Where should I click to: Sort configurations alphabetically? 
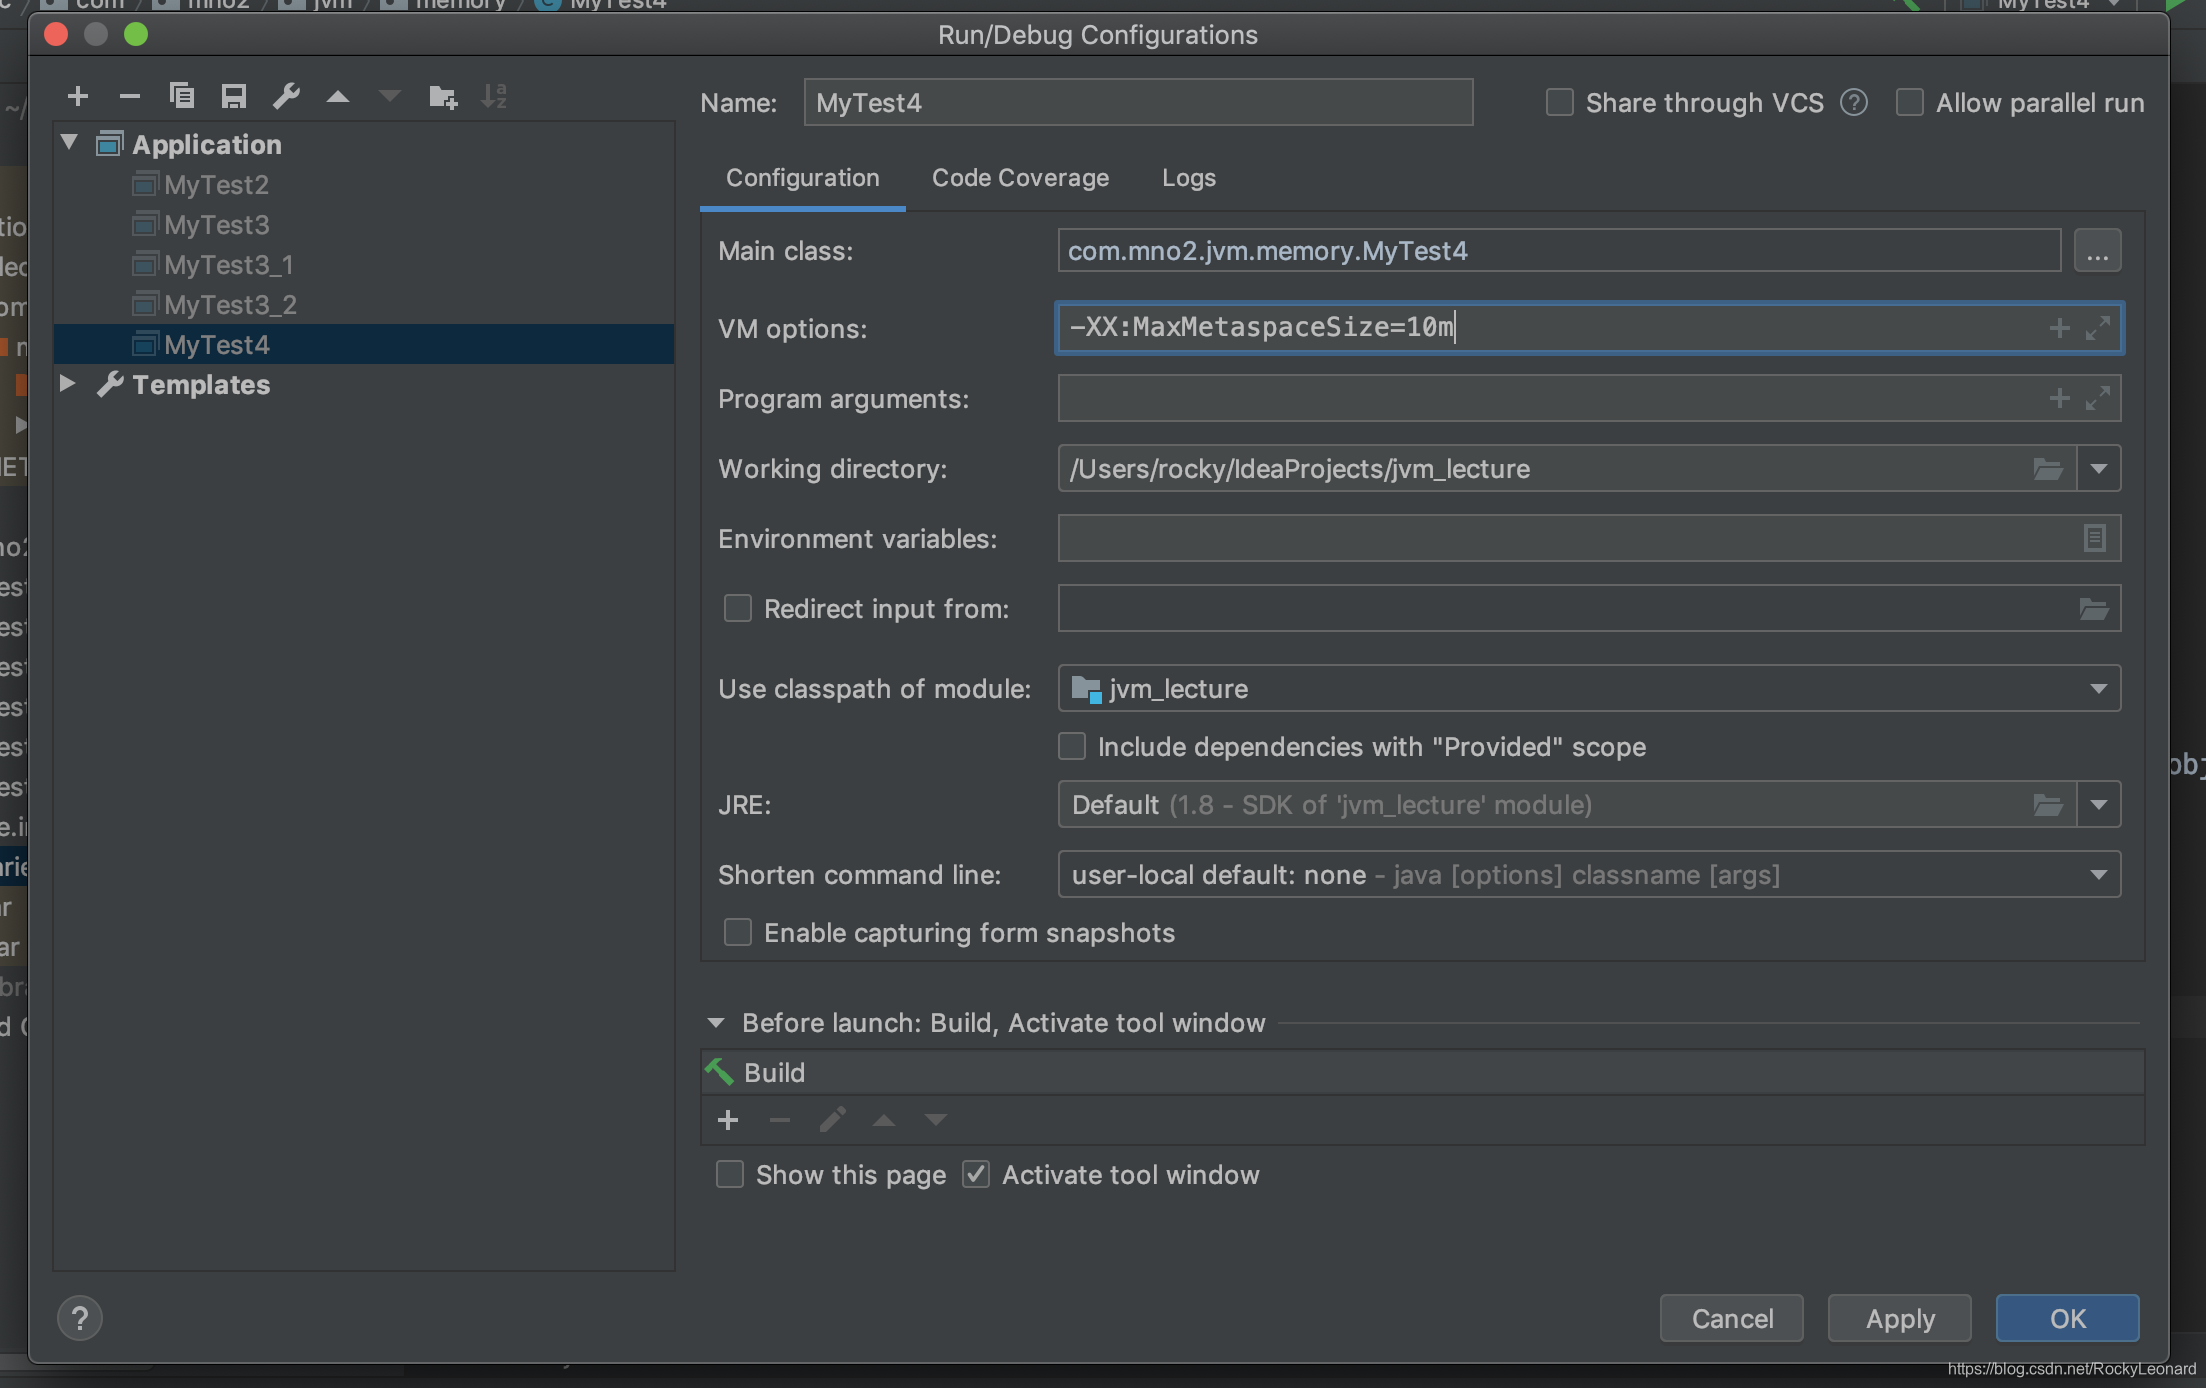[494, 96]
